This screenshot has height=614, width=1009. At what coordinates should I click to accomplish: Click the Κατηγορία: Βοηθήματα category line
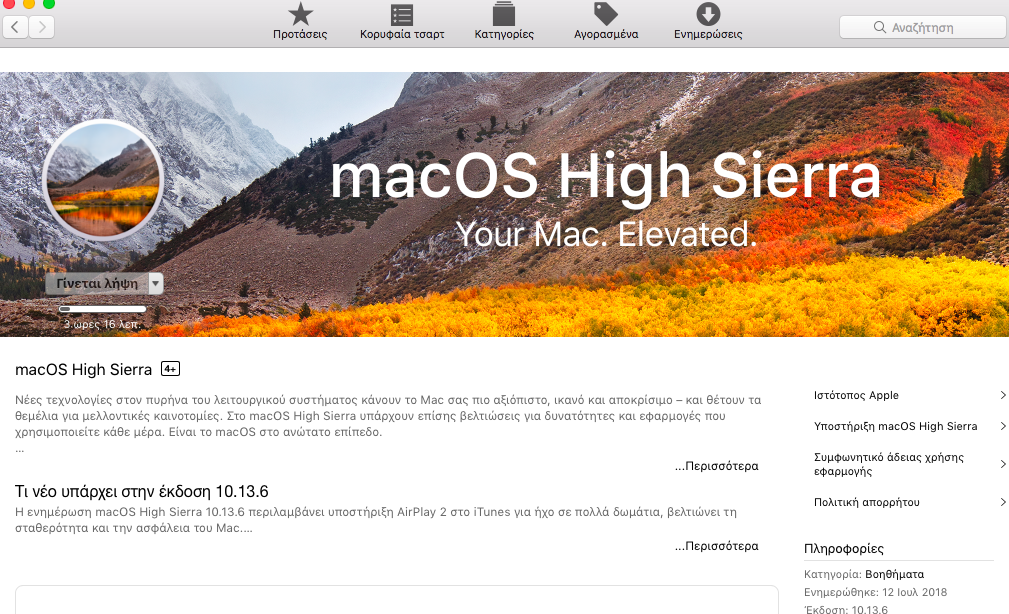pos(864,574)
